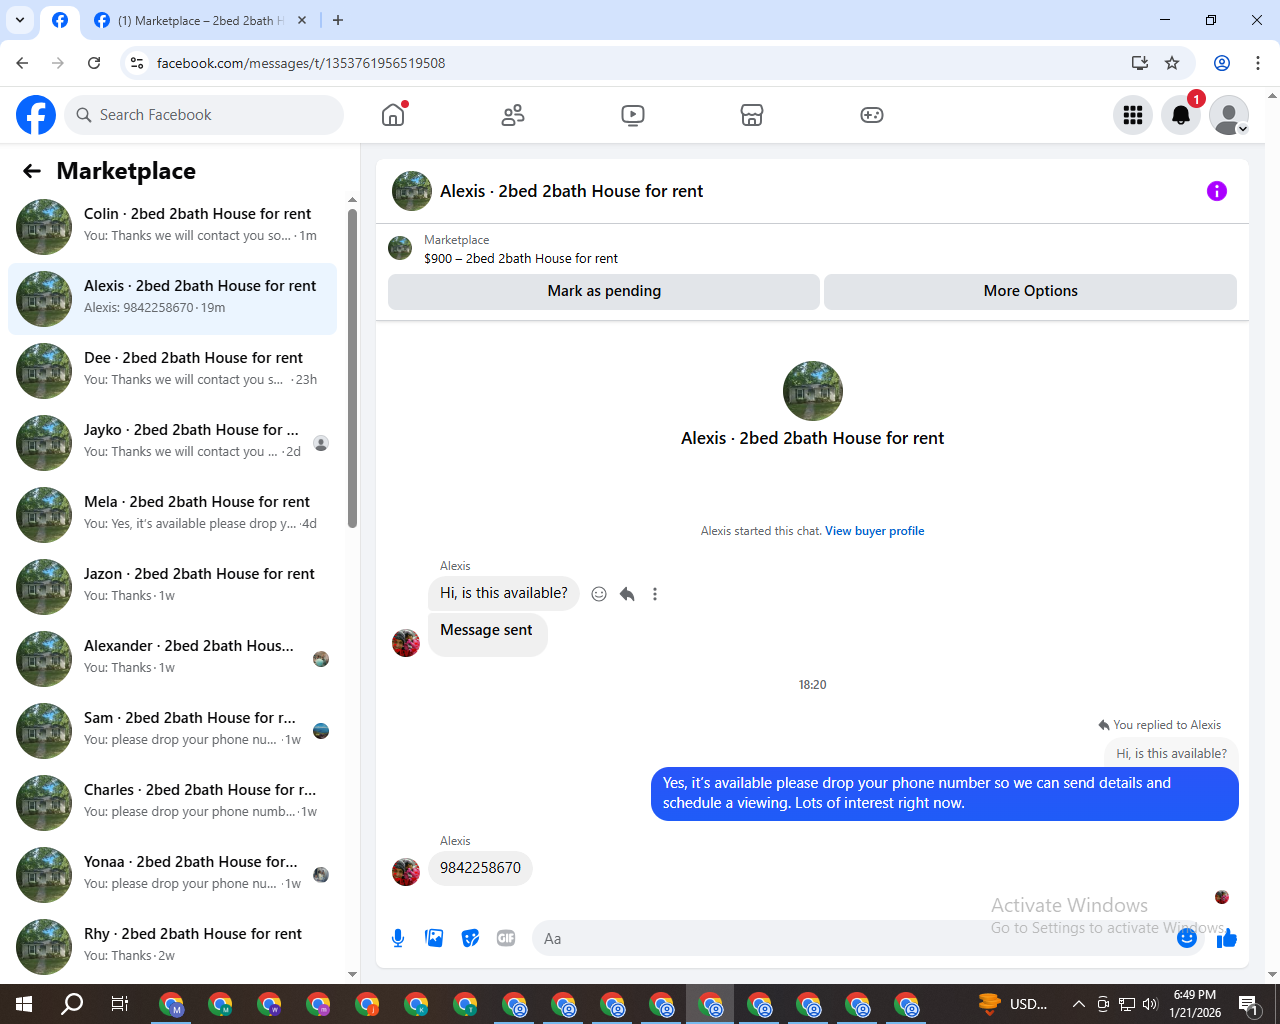
Task: Open the Marketplace storefront icon
Action: coord(752,115)
